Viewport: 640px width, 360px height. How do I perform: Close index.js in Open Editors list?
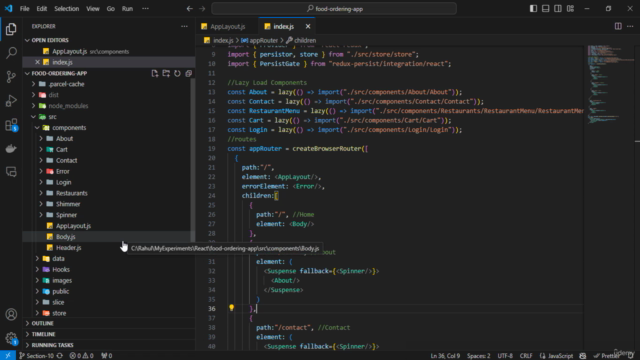pos(38,62)
